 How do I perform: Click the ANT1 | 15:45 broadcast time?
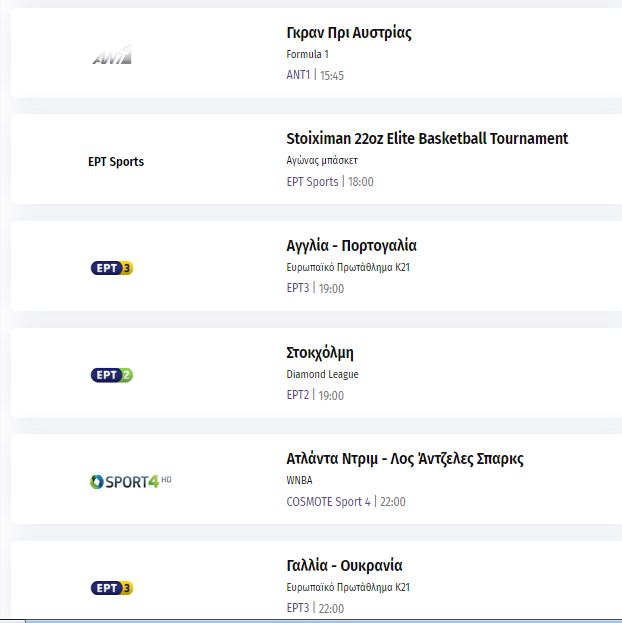pyautogui.click(x=315, y=75)
